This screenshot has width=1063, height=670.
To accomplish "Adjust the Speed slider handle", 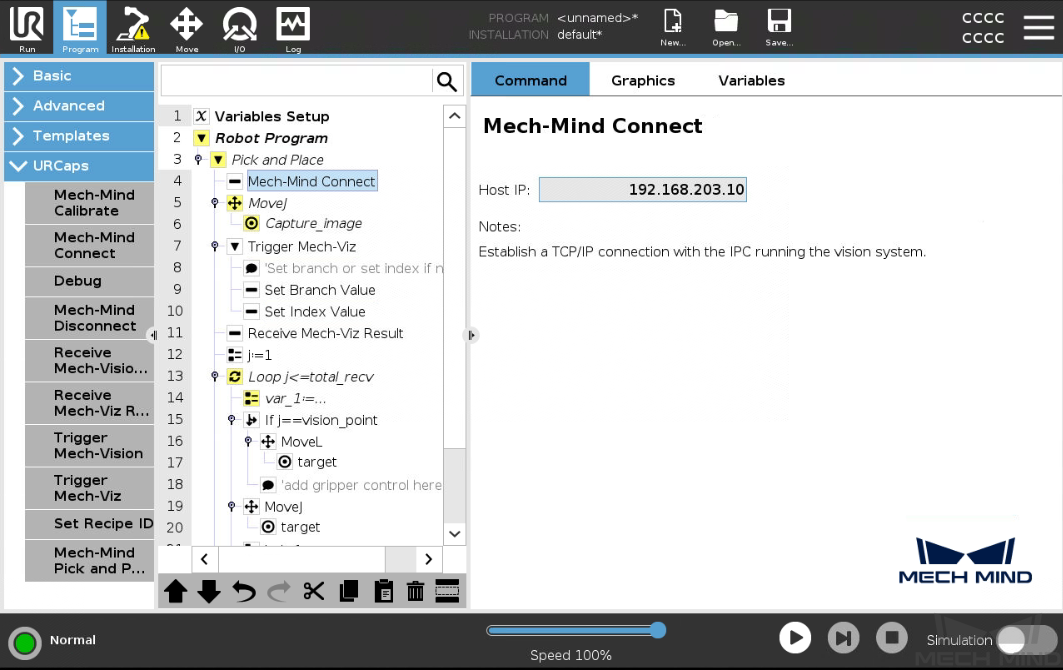I will point(658,631).
